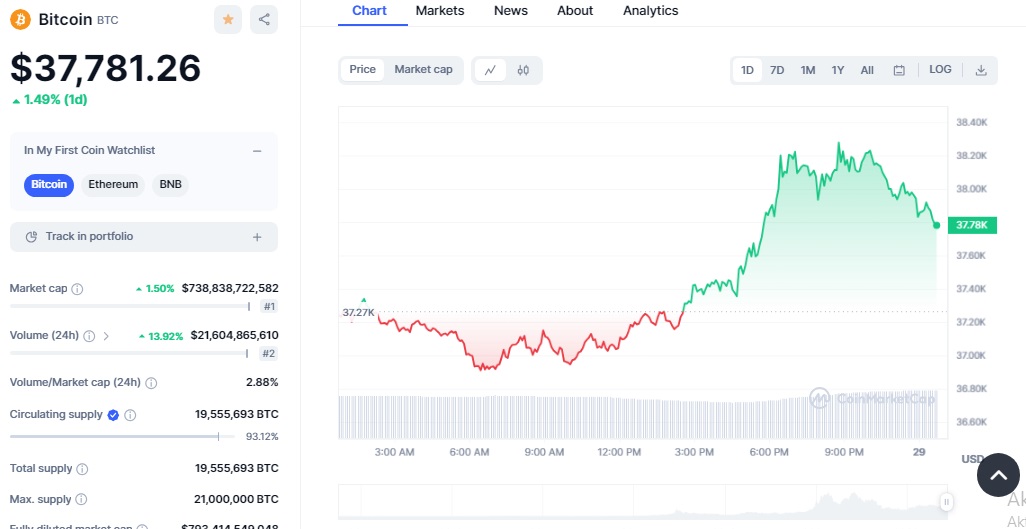This screenshot has width=1026, height=529.
Task: Click the 21,000,000 BTC max supply value
Action: pyautogui.click(x=236, y=500)
